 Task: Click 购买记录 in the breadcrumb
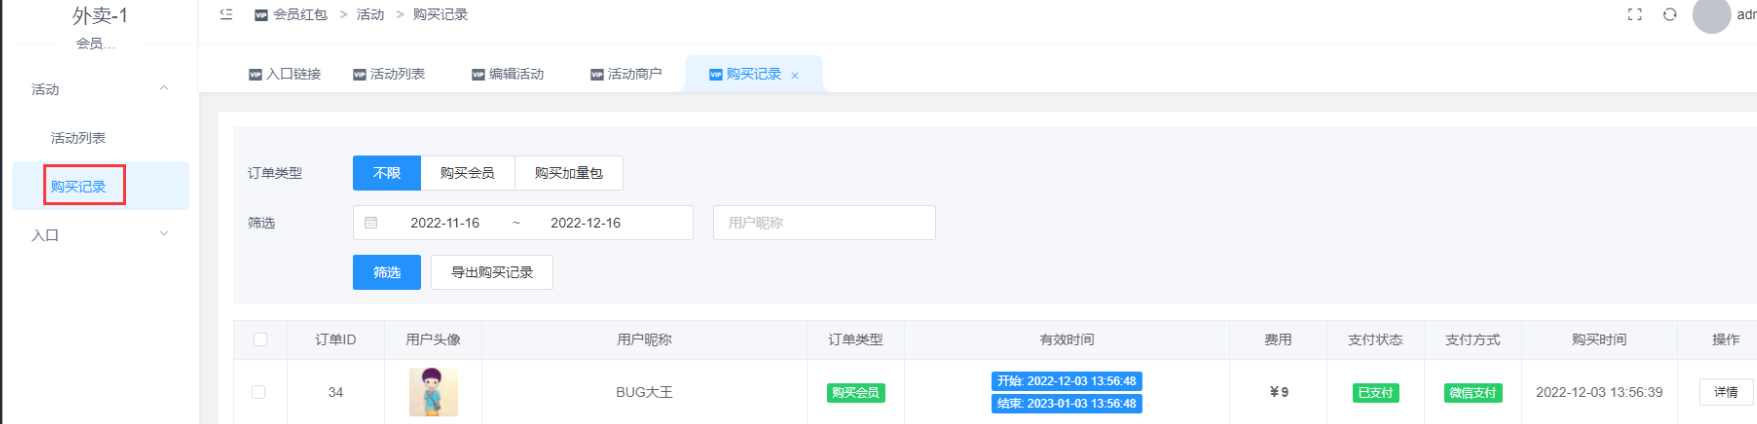[440, 15]
